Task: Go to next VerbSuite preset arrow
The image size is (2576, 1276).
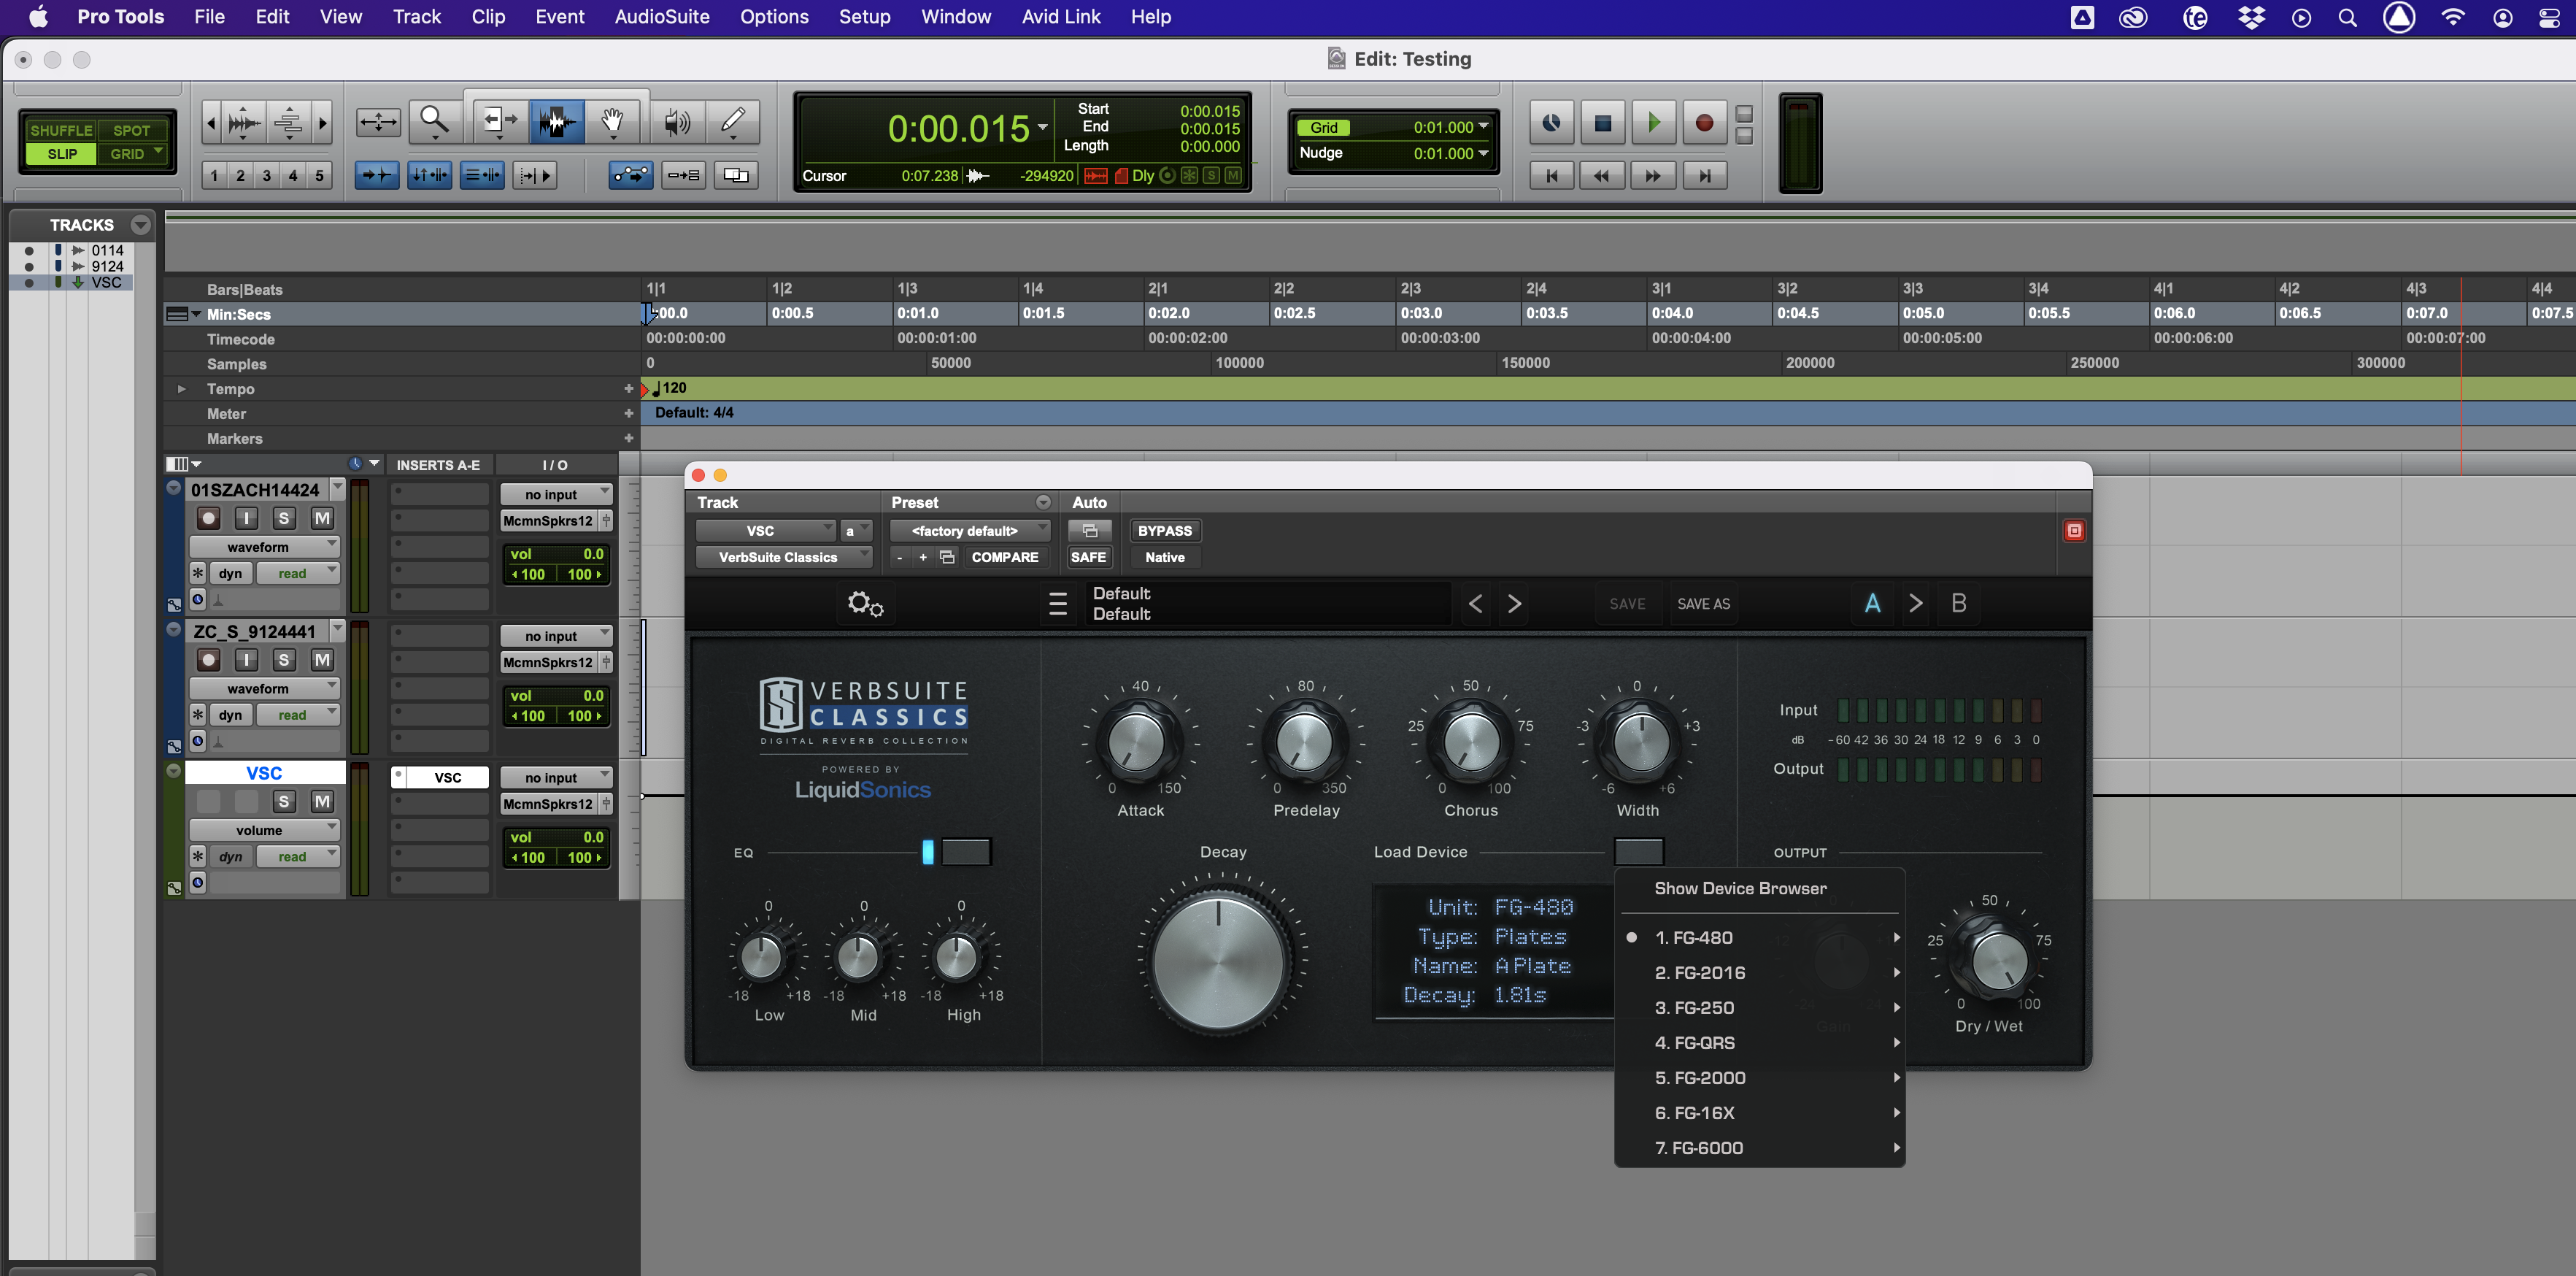Action: coord(1515,604)
